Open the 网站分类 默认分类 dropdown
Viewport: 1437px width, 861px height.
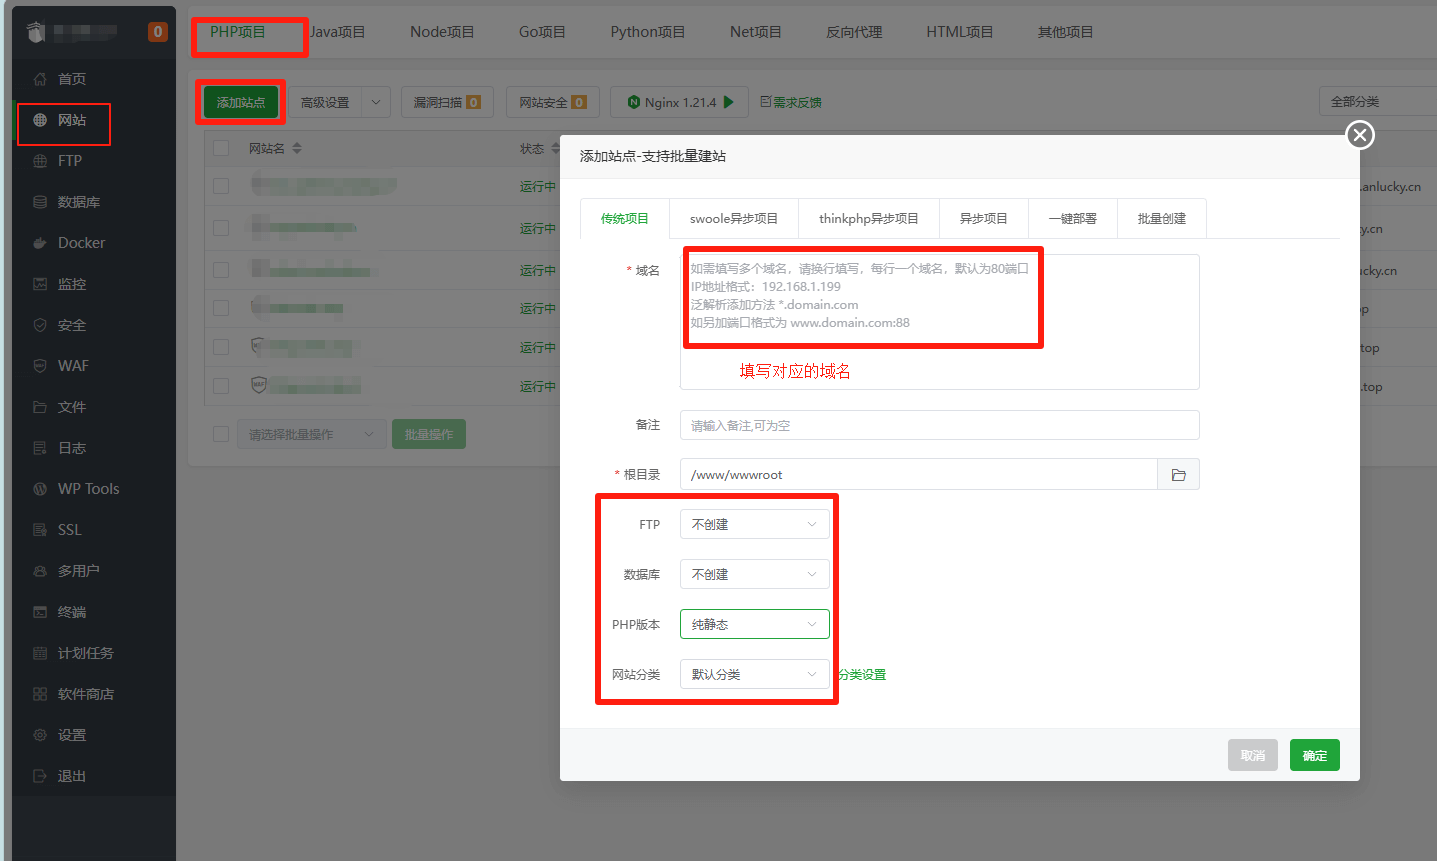tap(755, 674)
